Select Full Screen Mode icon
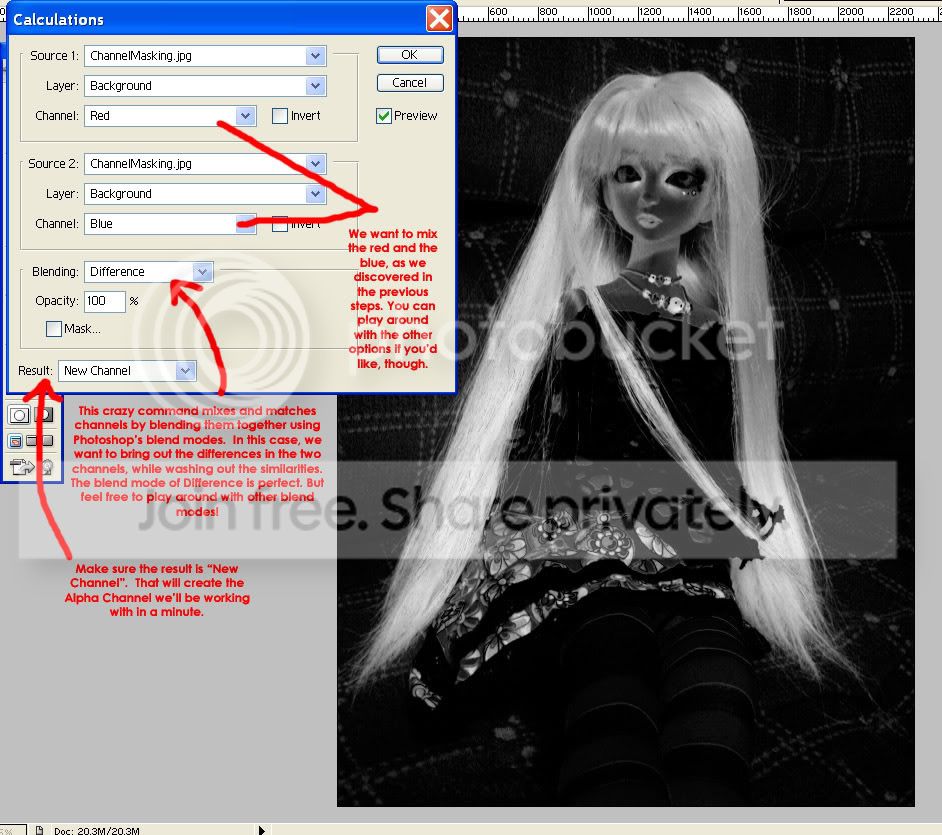Screen dimensions: 942x835 (x=47, y=441)
